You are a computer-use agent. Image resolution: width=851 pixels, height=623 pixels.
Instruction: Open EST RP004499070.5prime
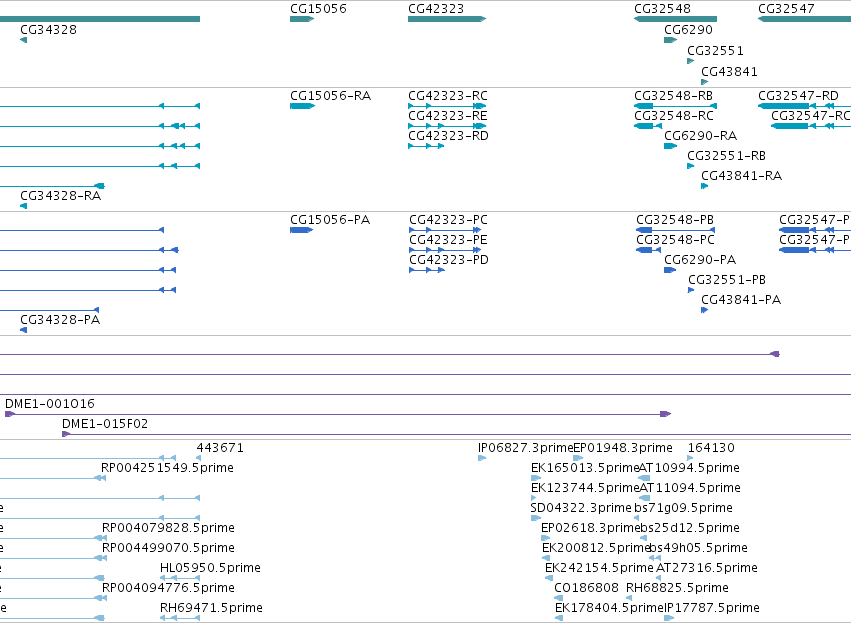click(x=168, y=548)
